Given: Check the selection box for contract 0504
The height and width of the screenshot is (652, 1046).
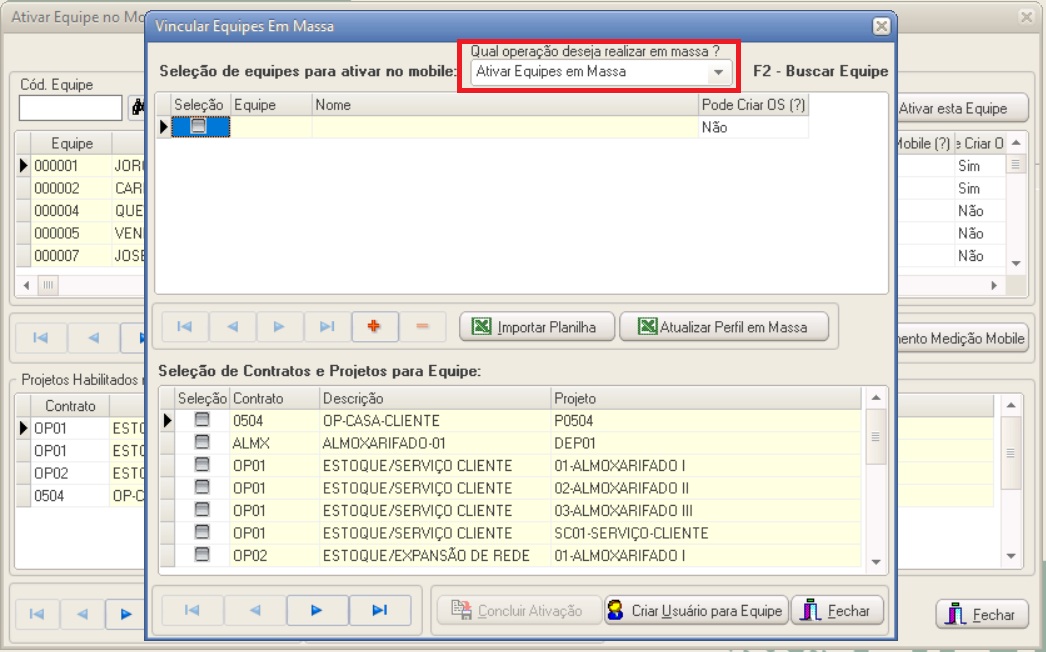Looking at the screenshot, I should click(202, 421).
